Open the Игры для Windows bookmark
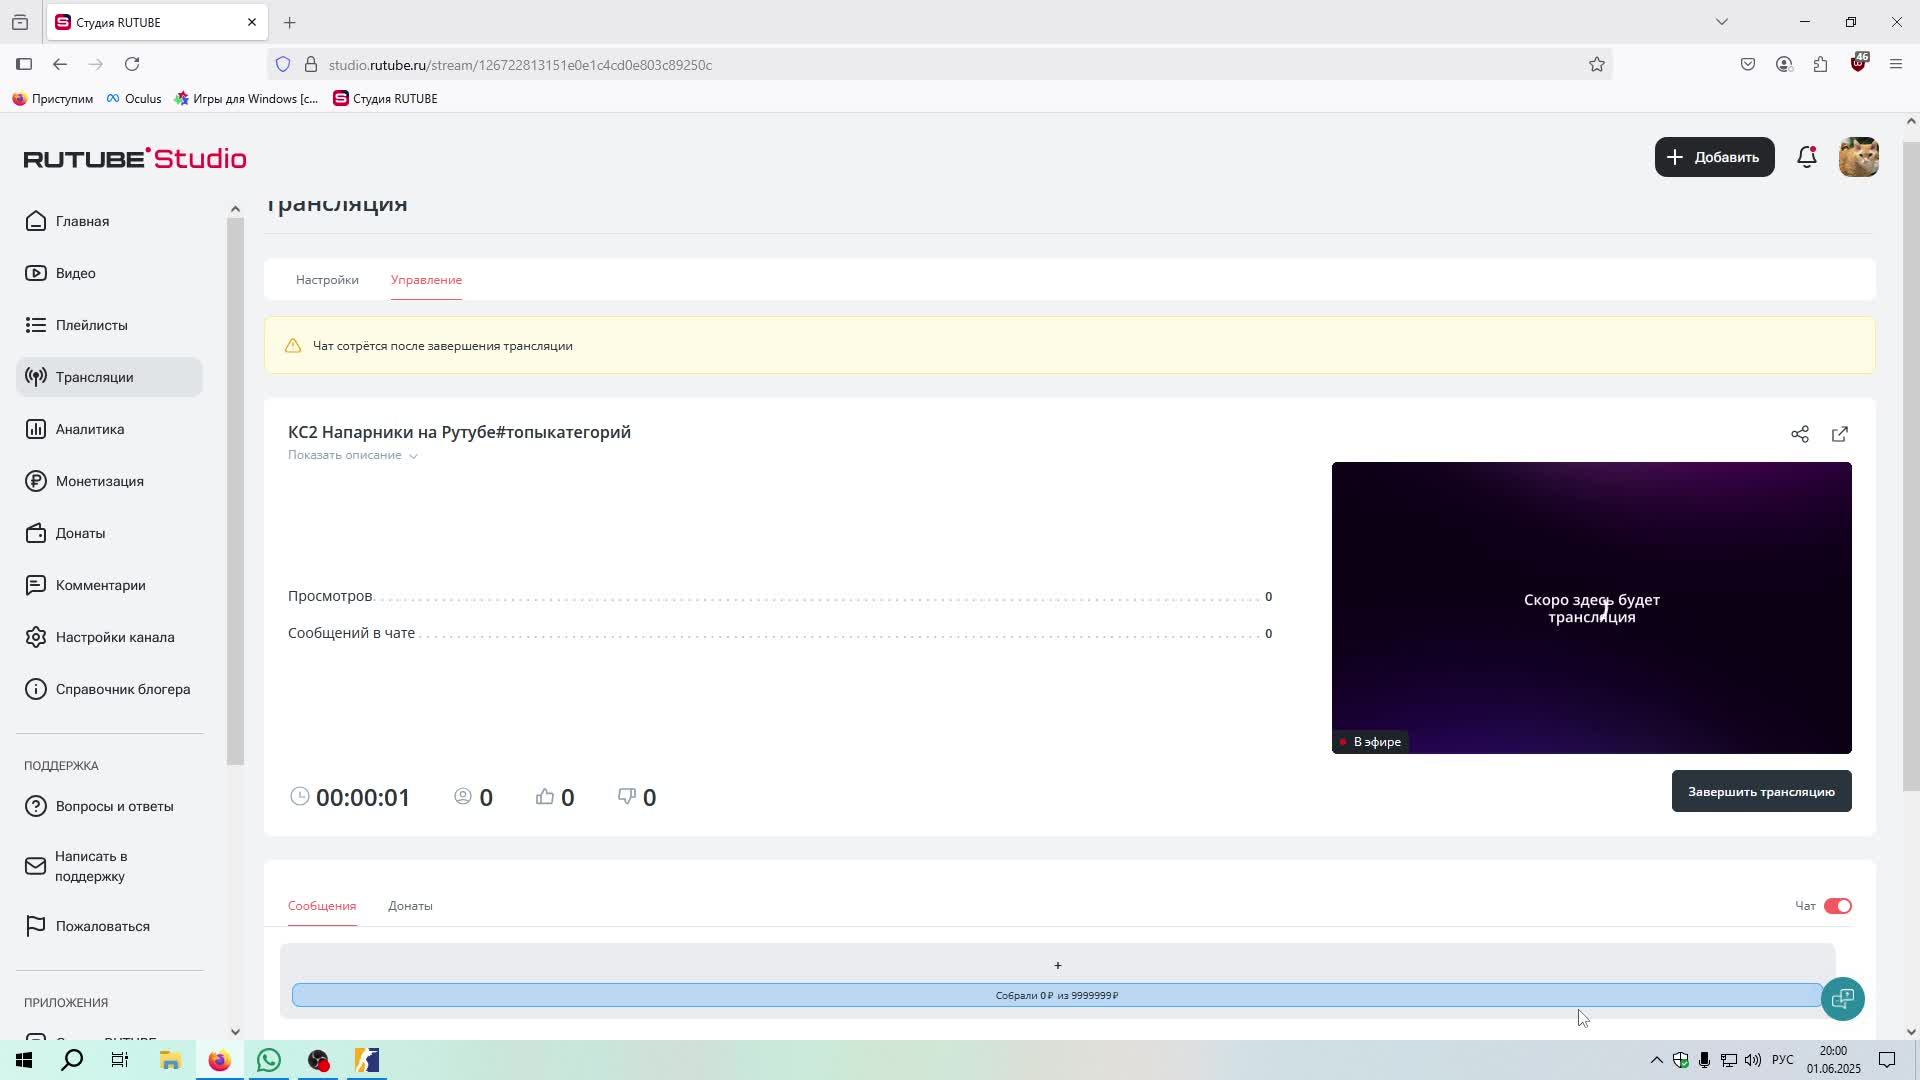 [246, 98]
